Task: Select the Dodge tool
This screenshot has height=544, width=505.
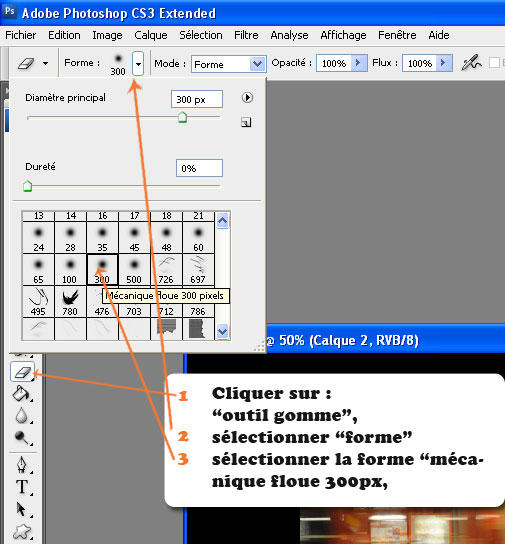Action: point(22,438)
